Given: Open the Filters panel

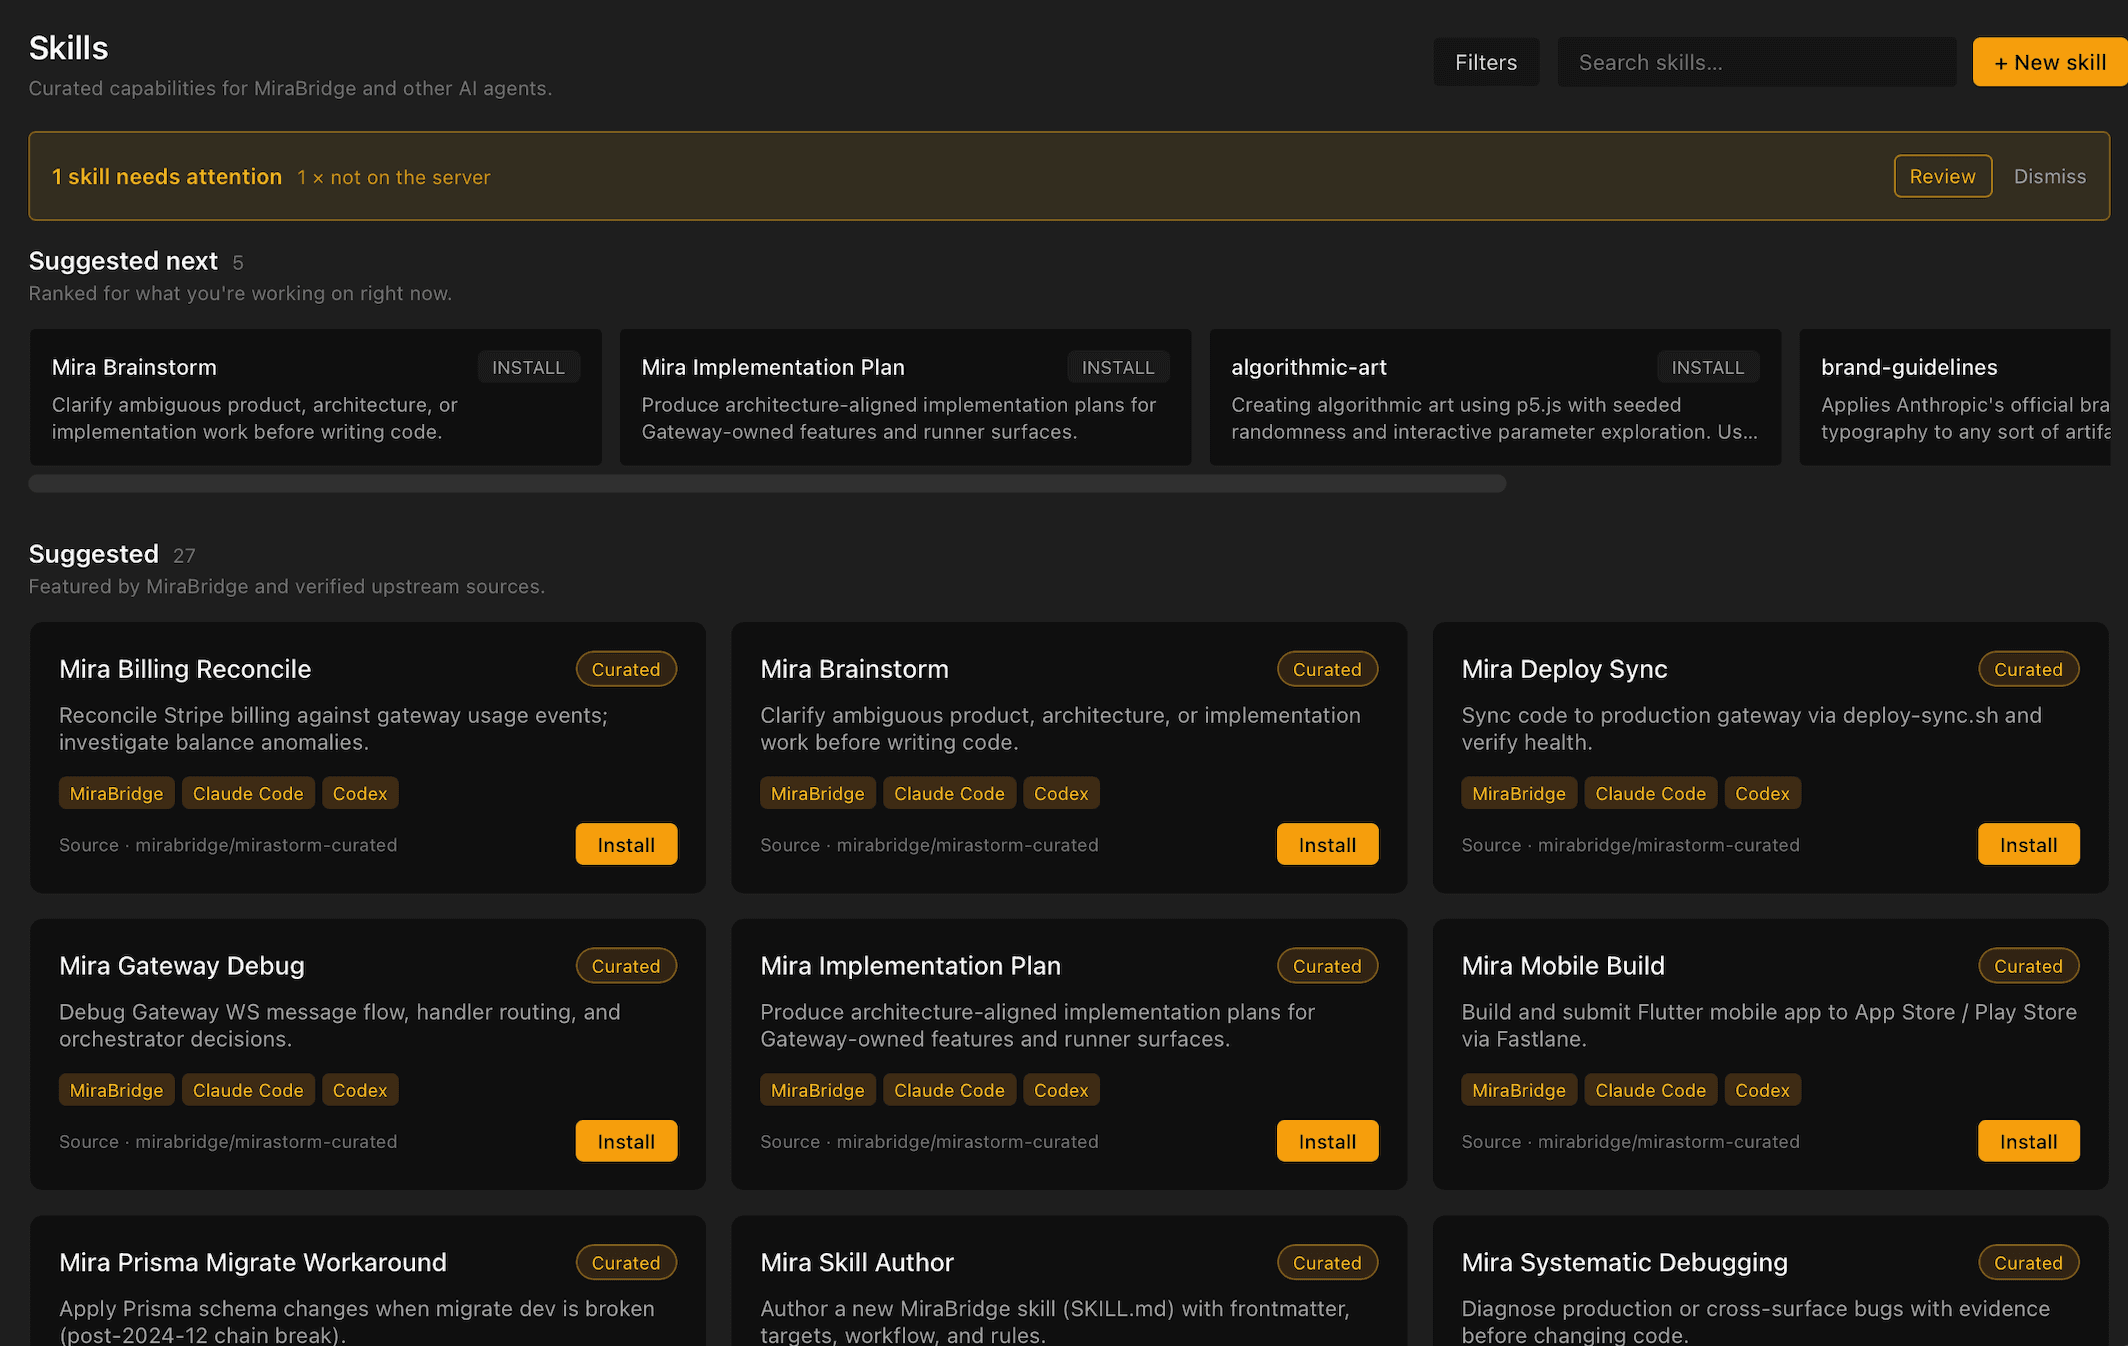Looking at the screenshot, I should (x=1486, y=62).
